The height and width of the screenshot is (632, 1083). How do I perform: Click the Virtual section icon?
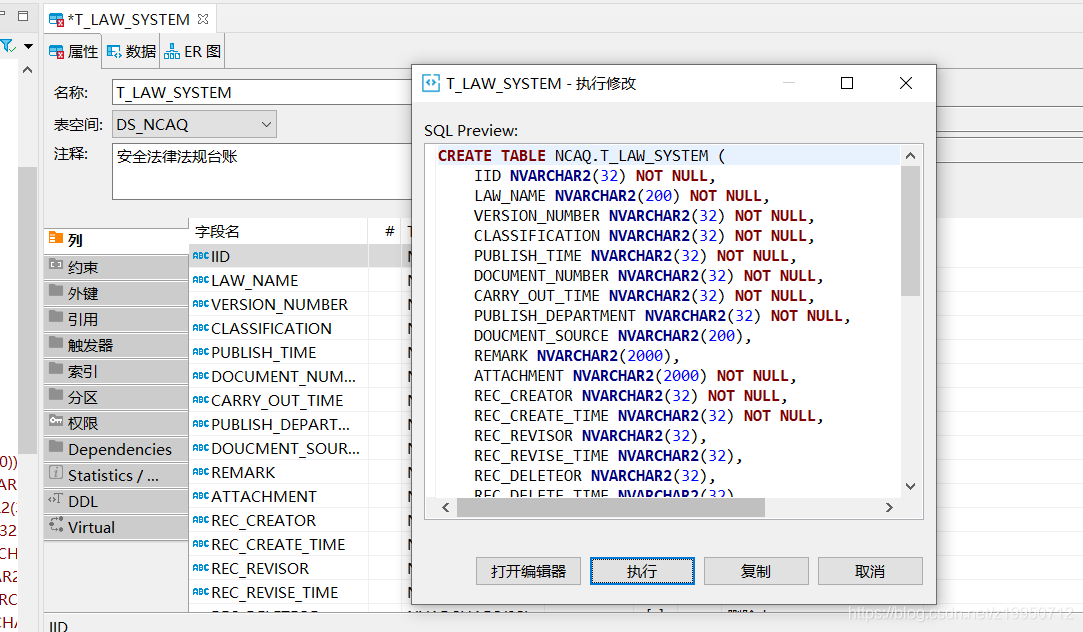(56, 525)
